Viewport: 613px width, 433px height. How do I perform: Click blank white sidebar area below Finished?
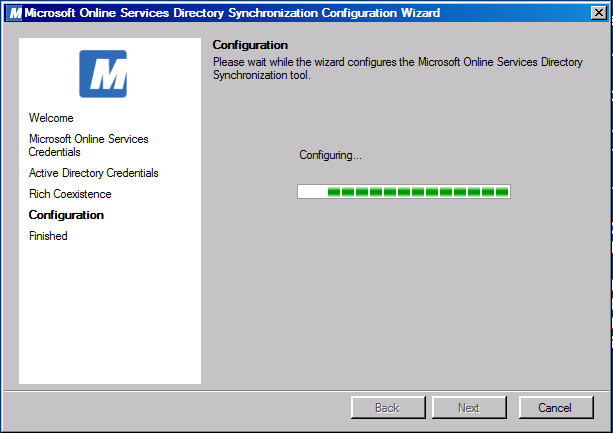(110, 320)
